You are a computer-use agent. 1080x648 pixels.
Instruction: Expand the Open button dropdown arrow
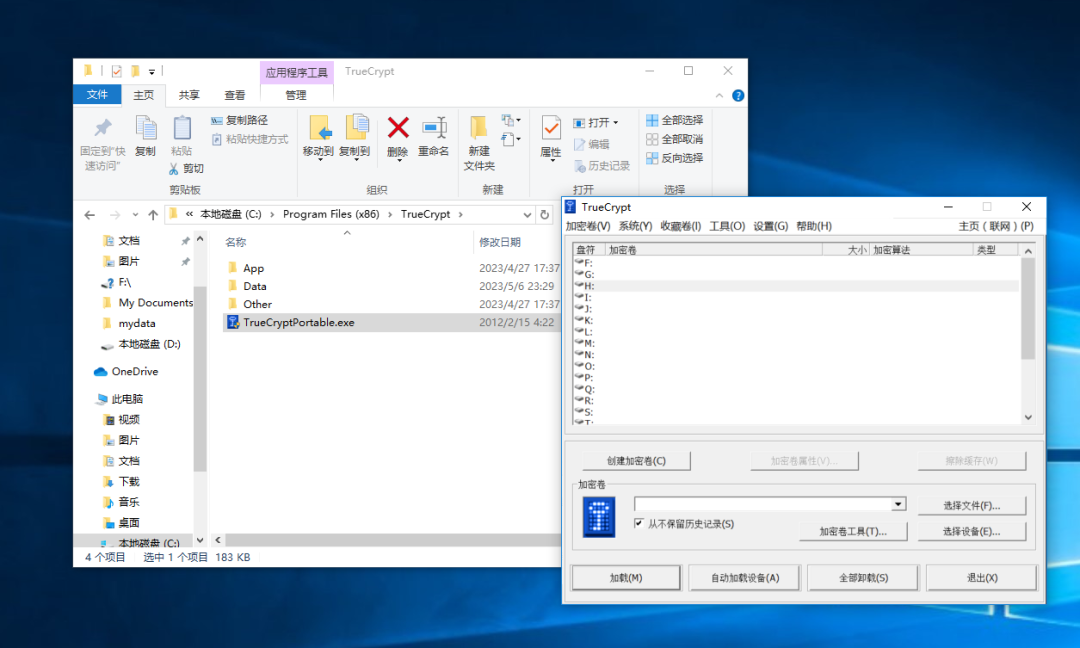pyautogui.click(x=616, y=123)
